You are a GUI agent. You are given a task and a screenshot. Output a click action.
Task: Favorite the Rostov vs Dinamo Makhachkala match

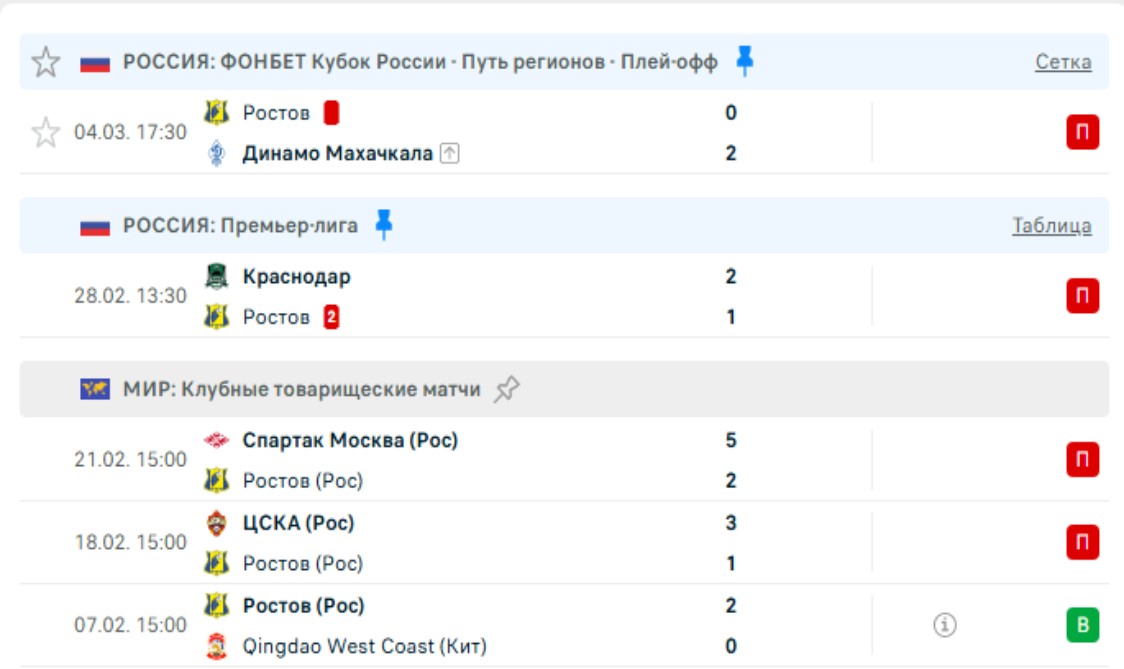(46, 132)
